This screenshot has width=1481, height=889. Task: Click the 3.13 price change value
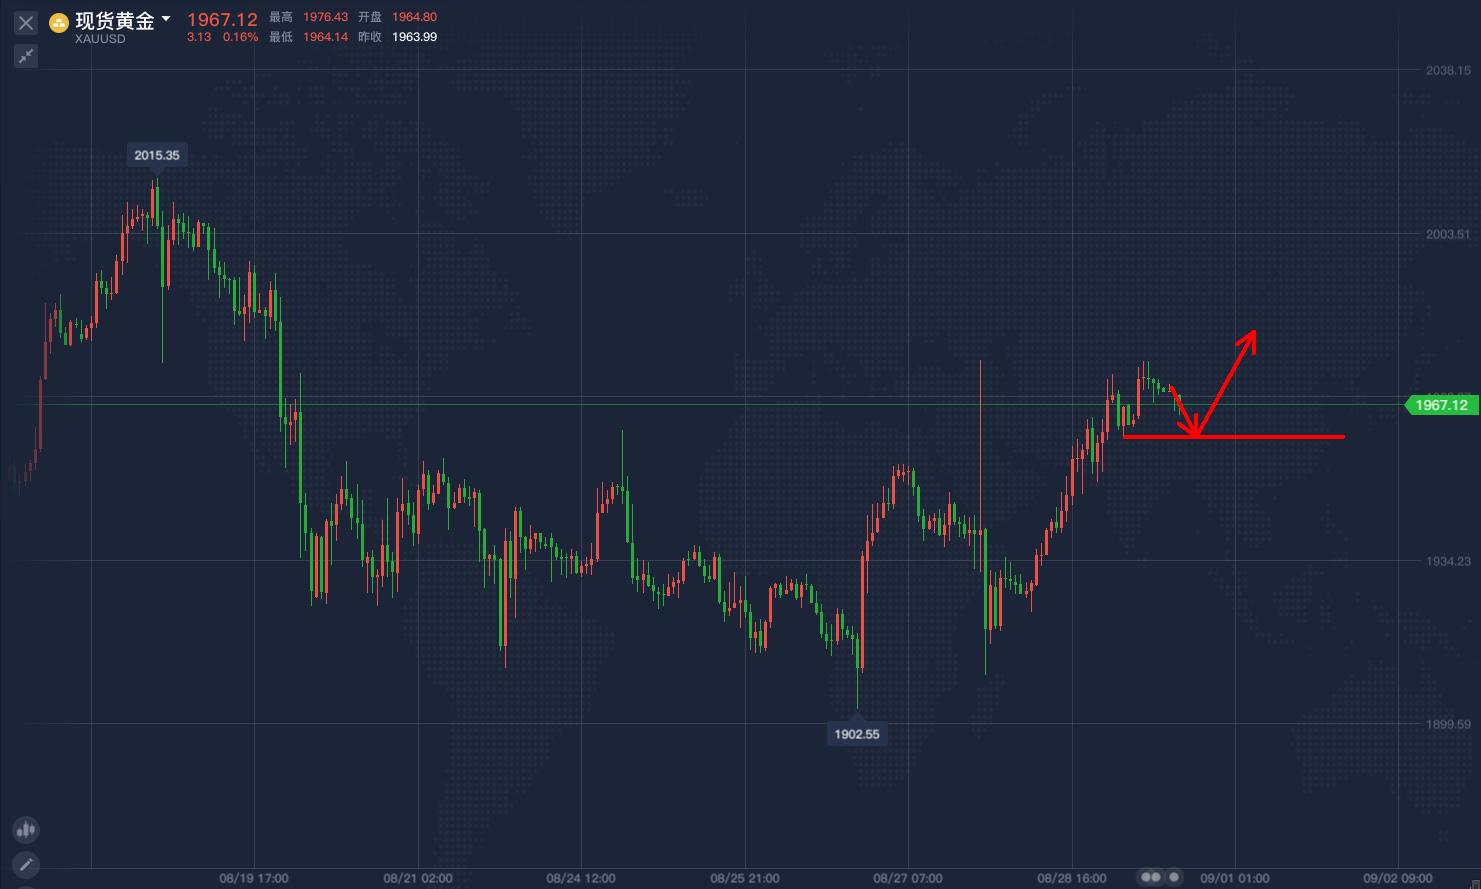click(199, 37)
